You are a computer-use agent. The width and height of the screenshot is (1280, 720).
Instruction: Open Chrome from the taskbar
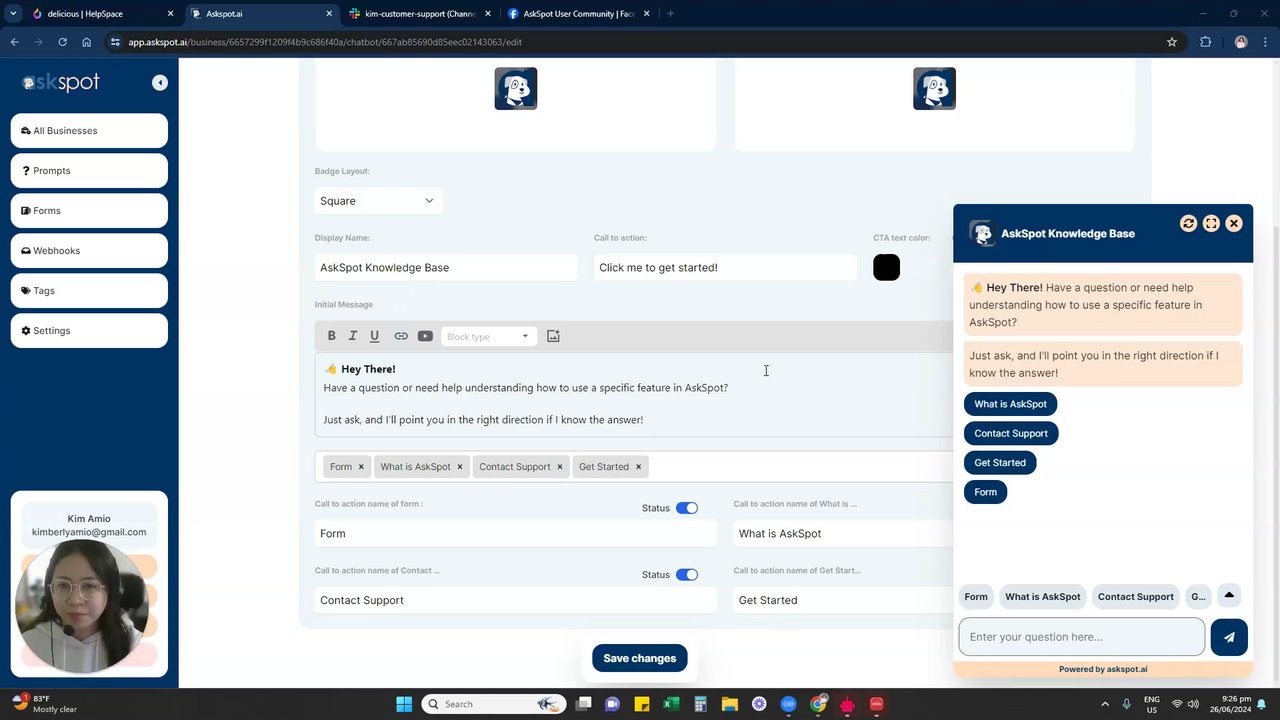pyautogui.click(x=819, y=704)
